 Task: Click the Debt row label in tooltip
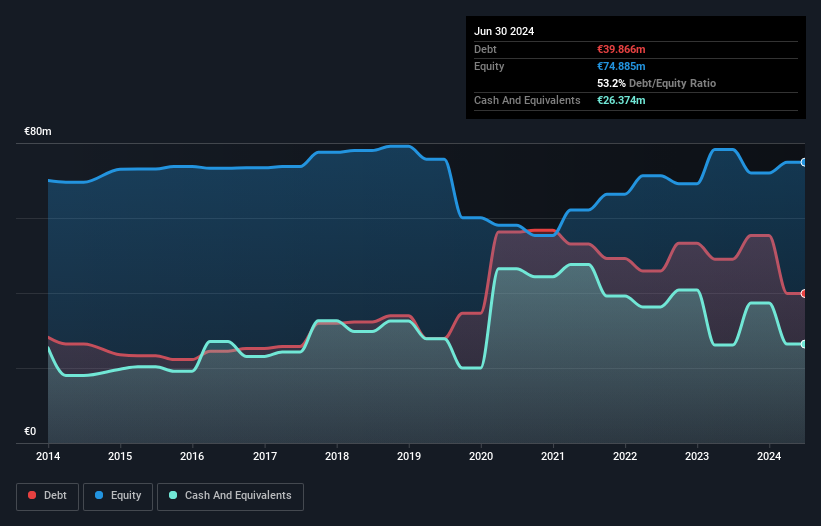[485, 49]
